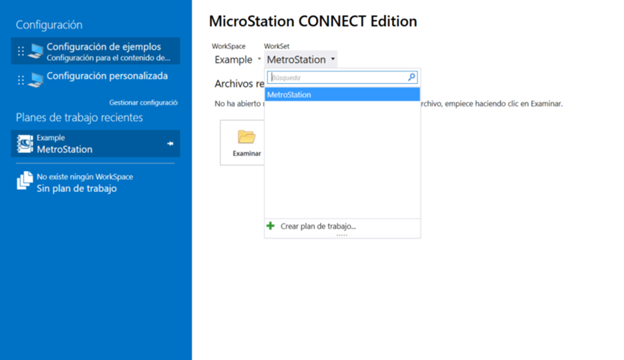Grab the drag handle beside Configuración de ejemplos
Screen dimensions: 624x360
(x=21, y=51)
